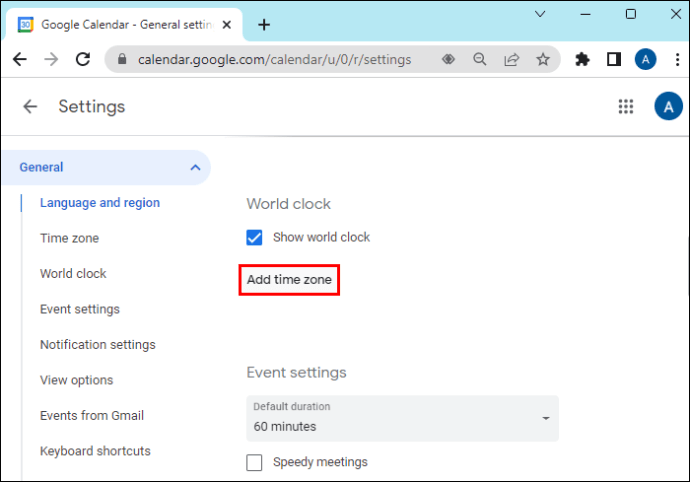Viewport: 690px width, 482px height.
Task: Click the back arrow next to Settings
Action: pos(30,106)
